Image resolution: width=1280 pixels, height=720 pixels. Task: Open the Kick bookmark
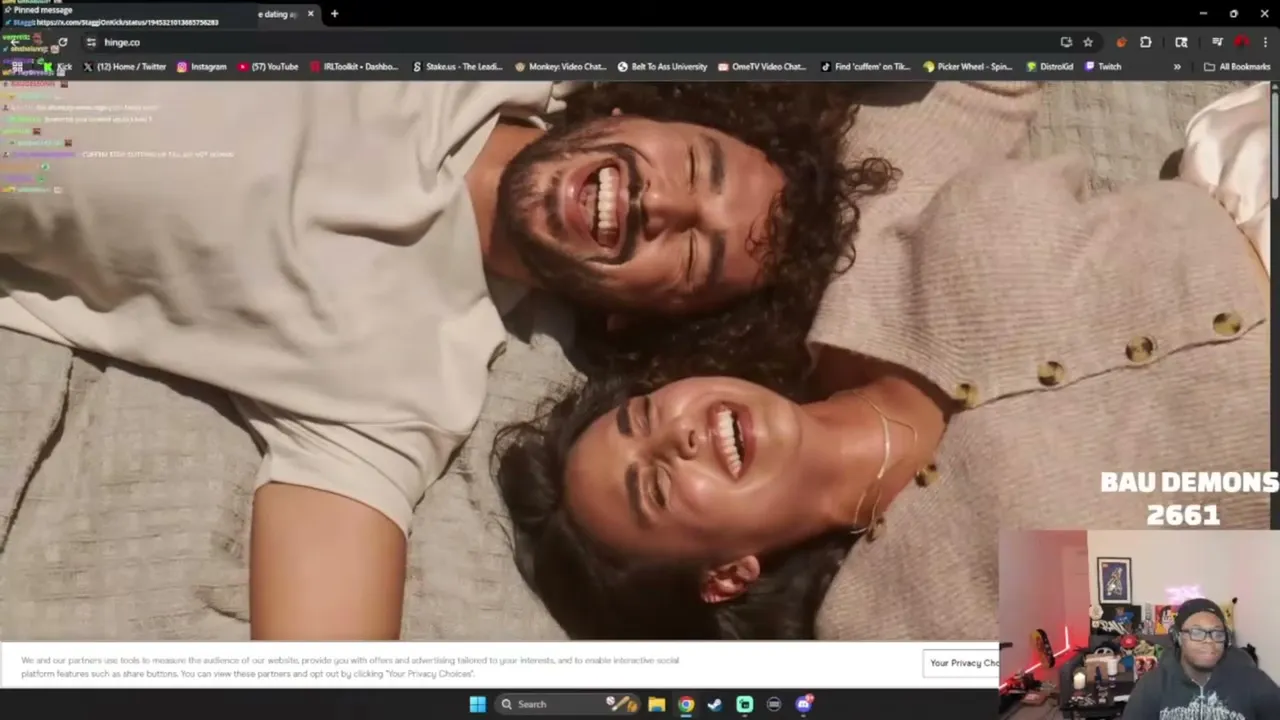click(57, 67)
